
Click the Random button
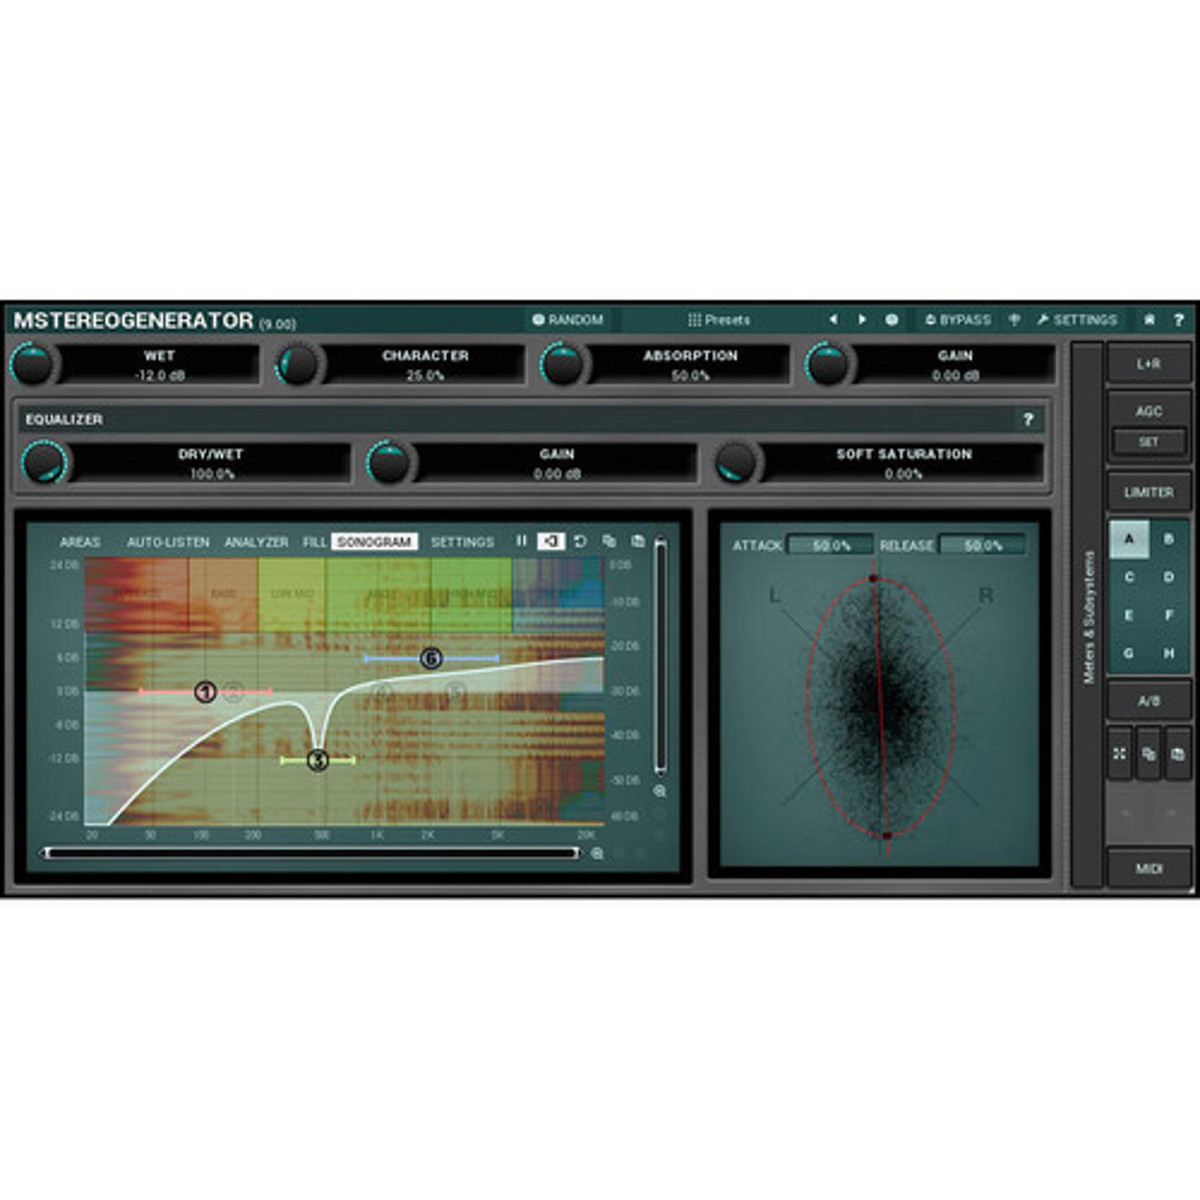pyautogui.click(x=569, y=320)
